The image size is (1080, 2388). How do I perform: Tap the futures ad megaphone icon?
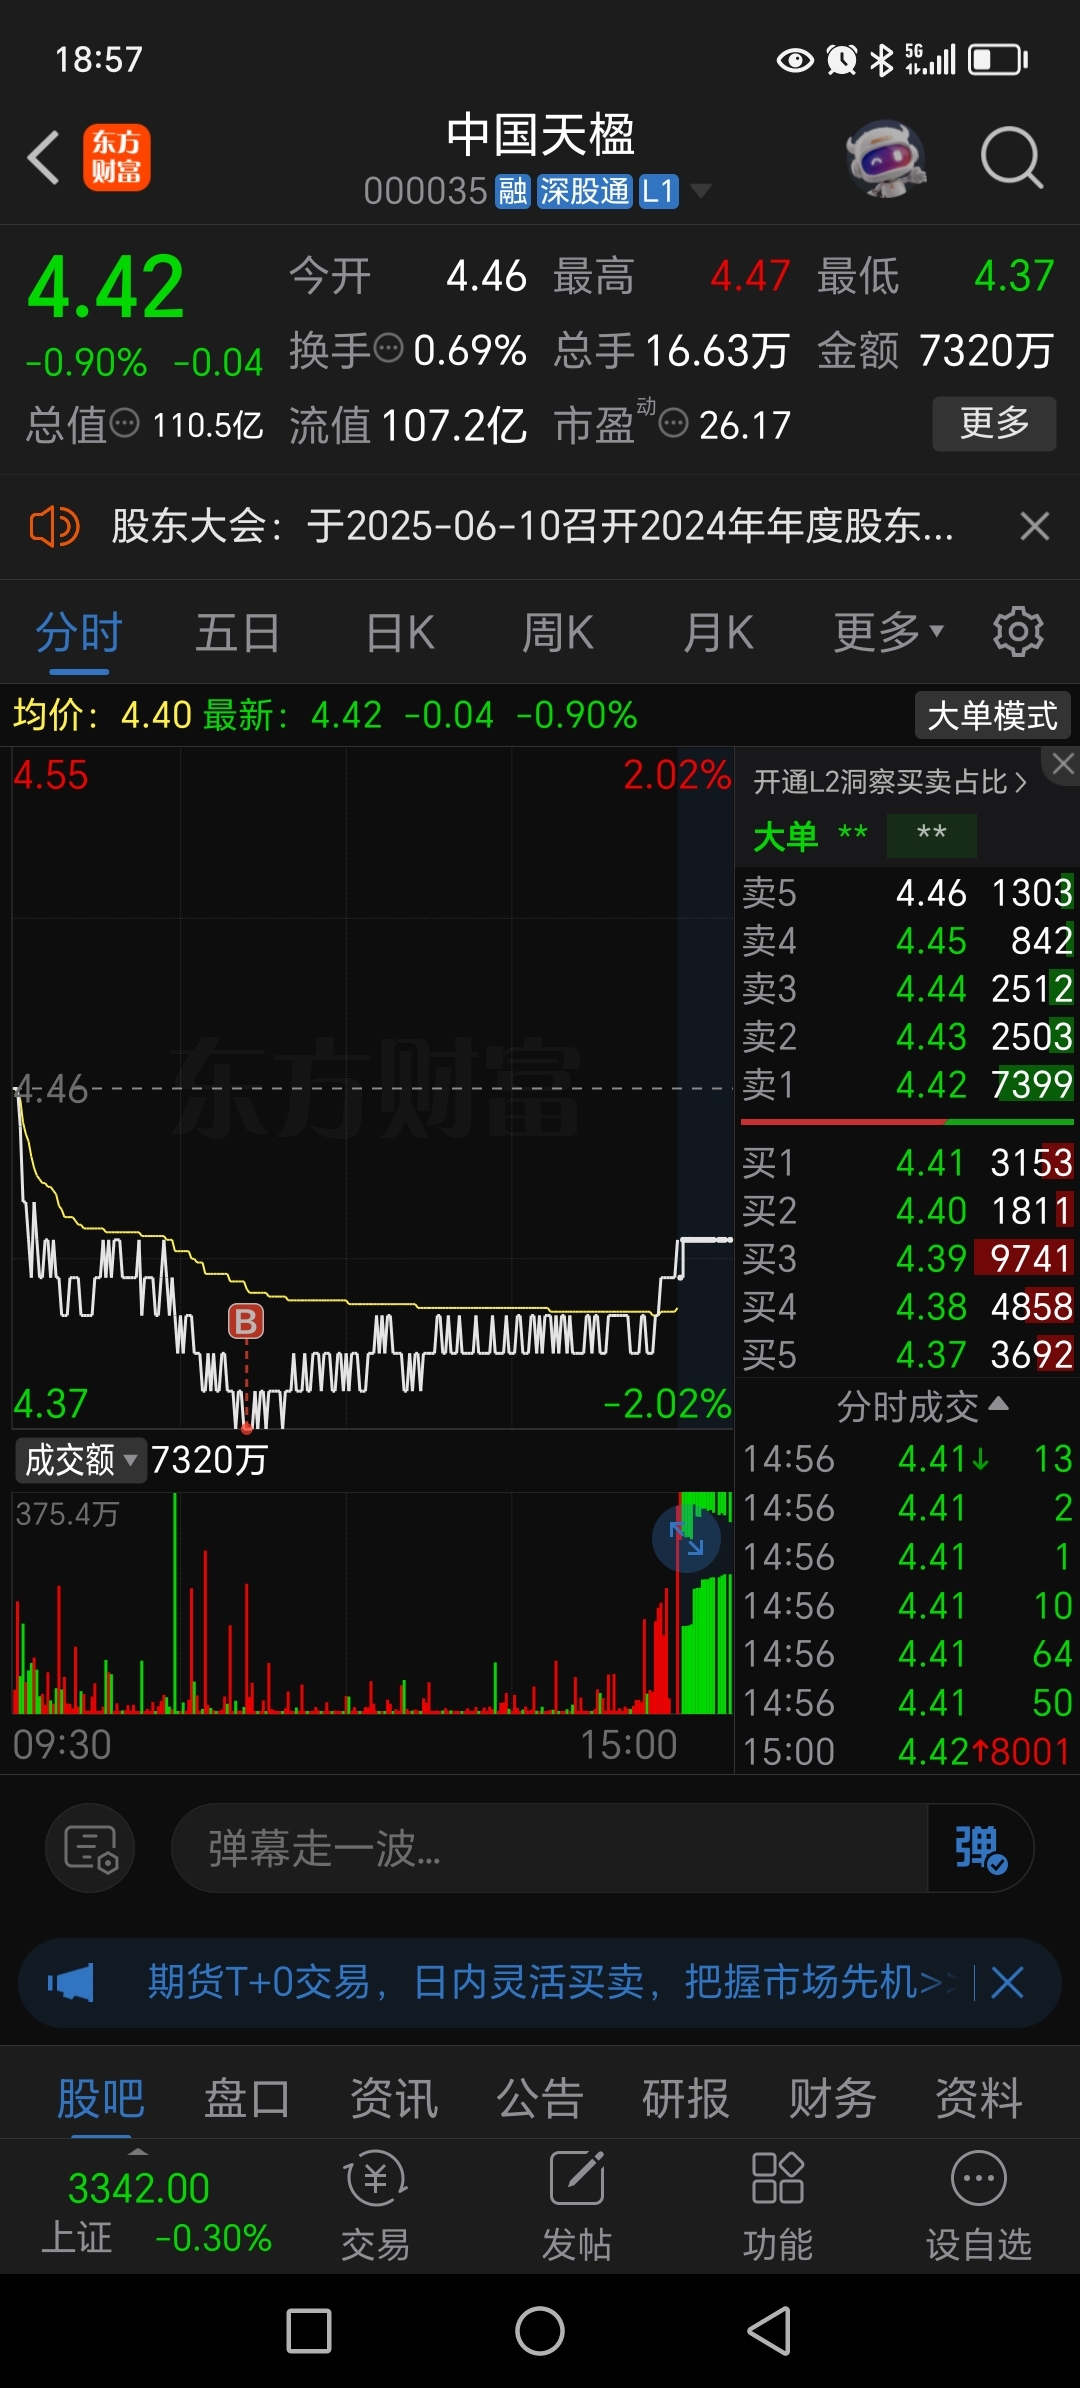pyautogui.click(x=71, y=1982)
